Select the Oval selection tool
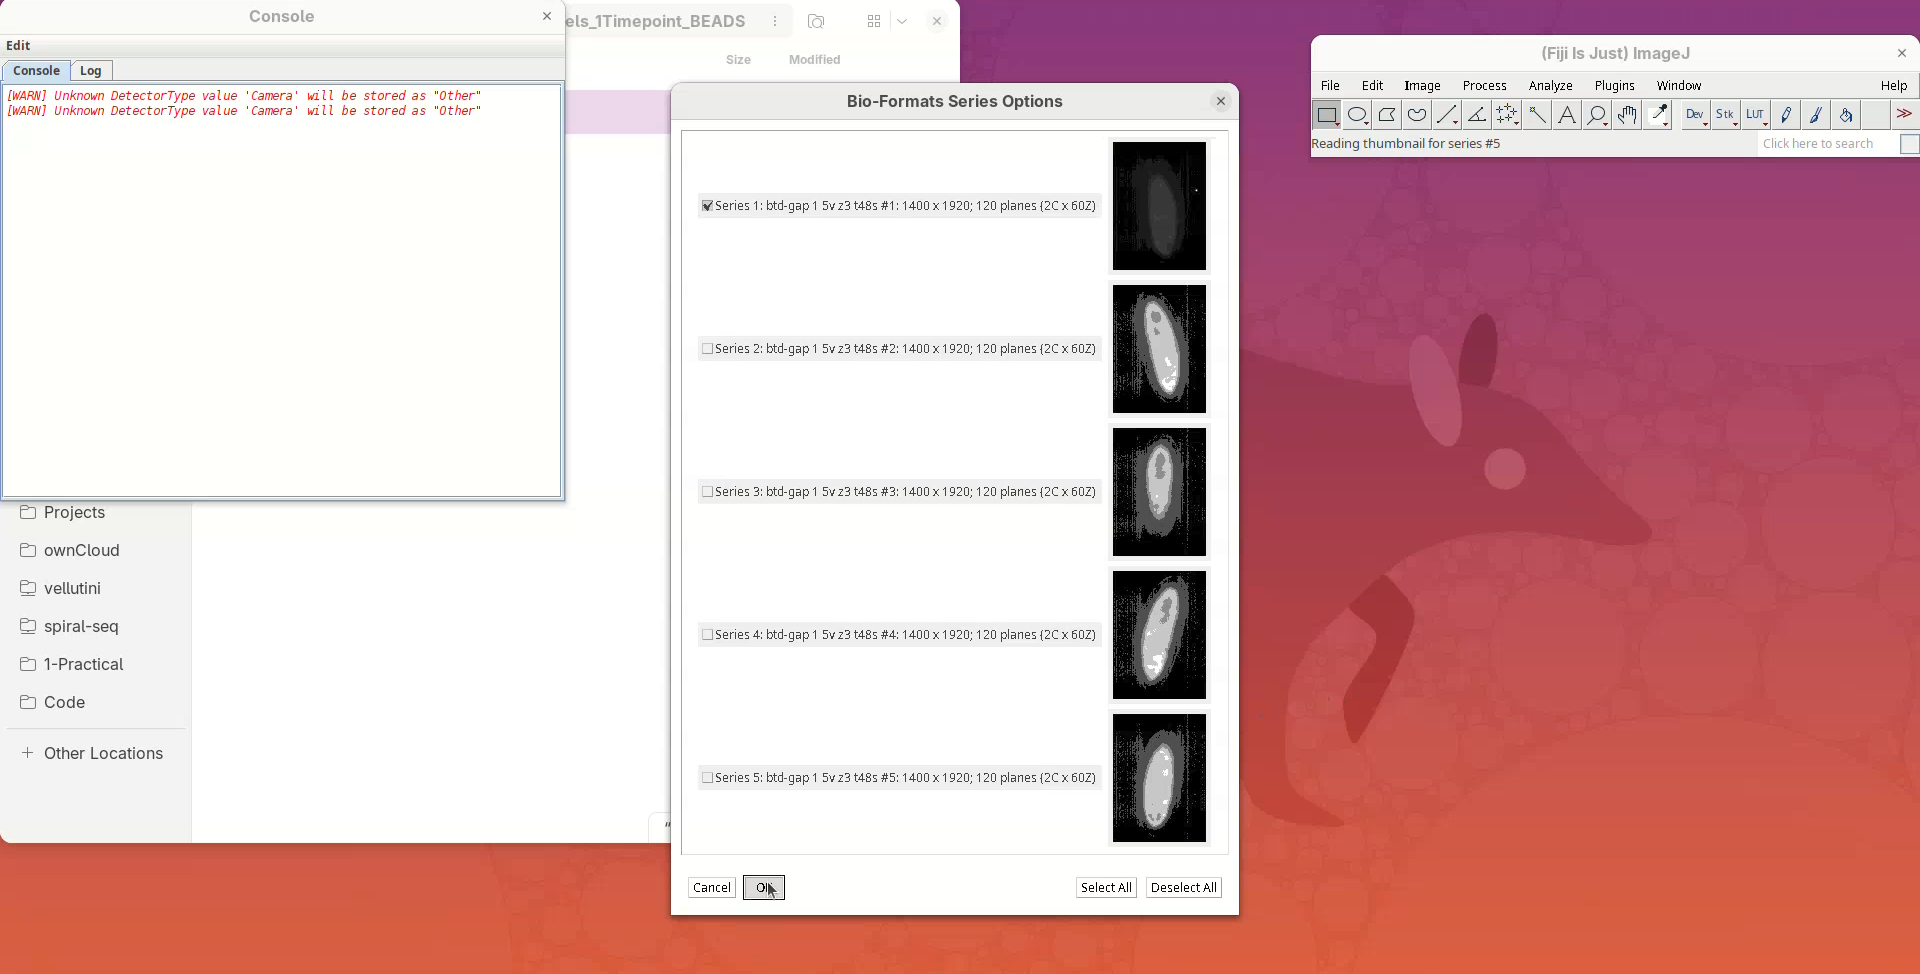The width and height of the screenshot is (1920, 974). 1356,115
